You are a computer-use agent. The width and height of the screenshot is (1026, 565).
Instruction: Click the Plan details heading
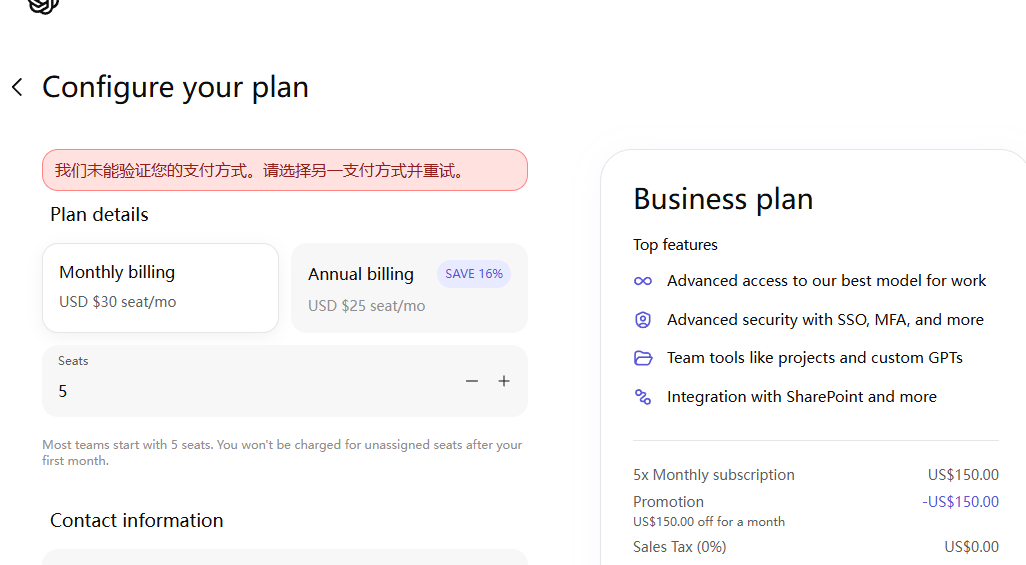tap(99, 215)
